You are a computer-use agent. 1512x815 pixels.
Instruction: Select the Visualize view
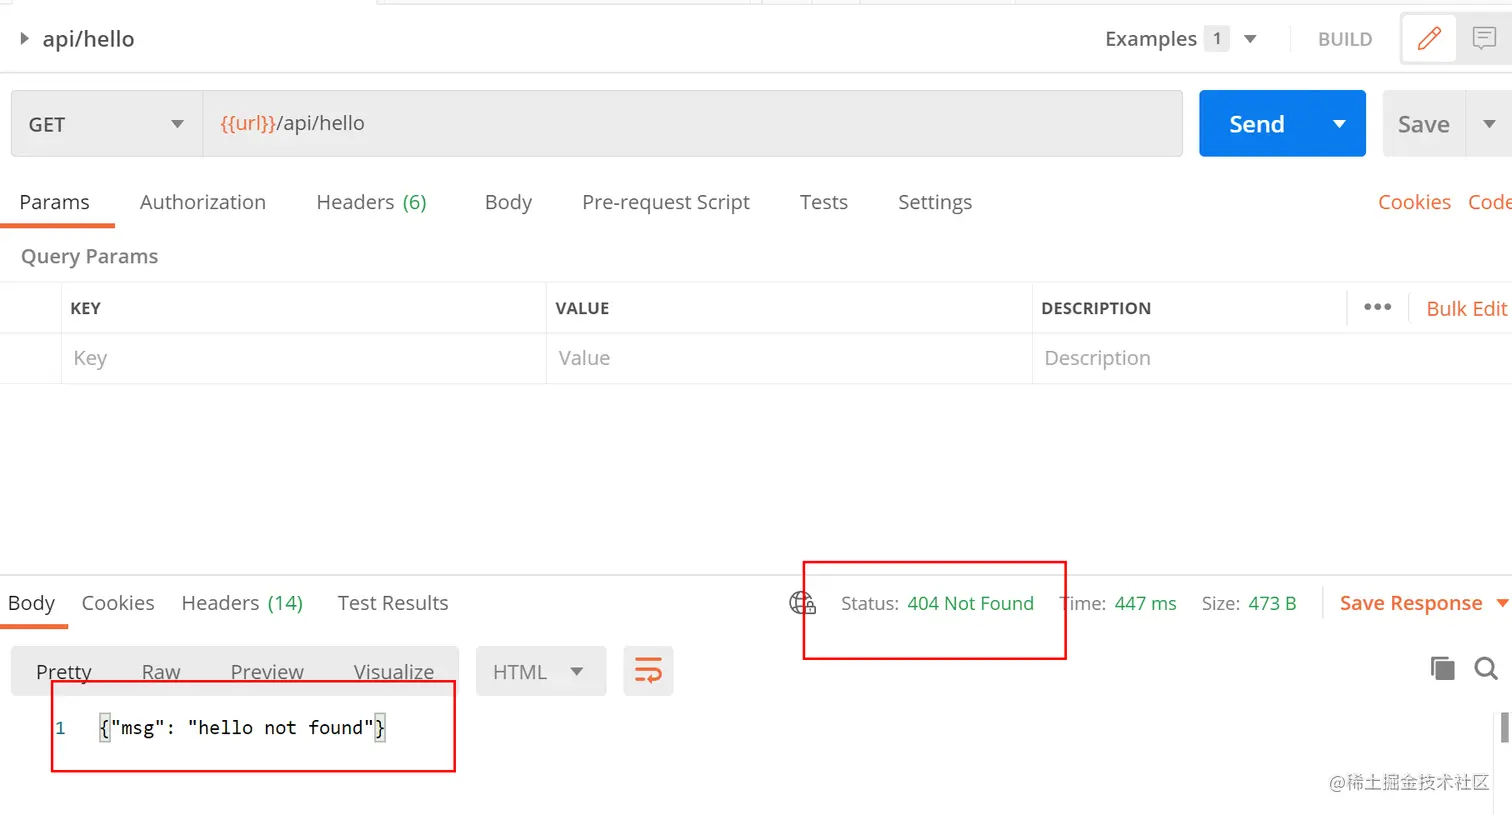pyautogui.click(x=394, y=672)
